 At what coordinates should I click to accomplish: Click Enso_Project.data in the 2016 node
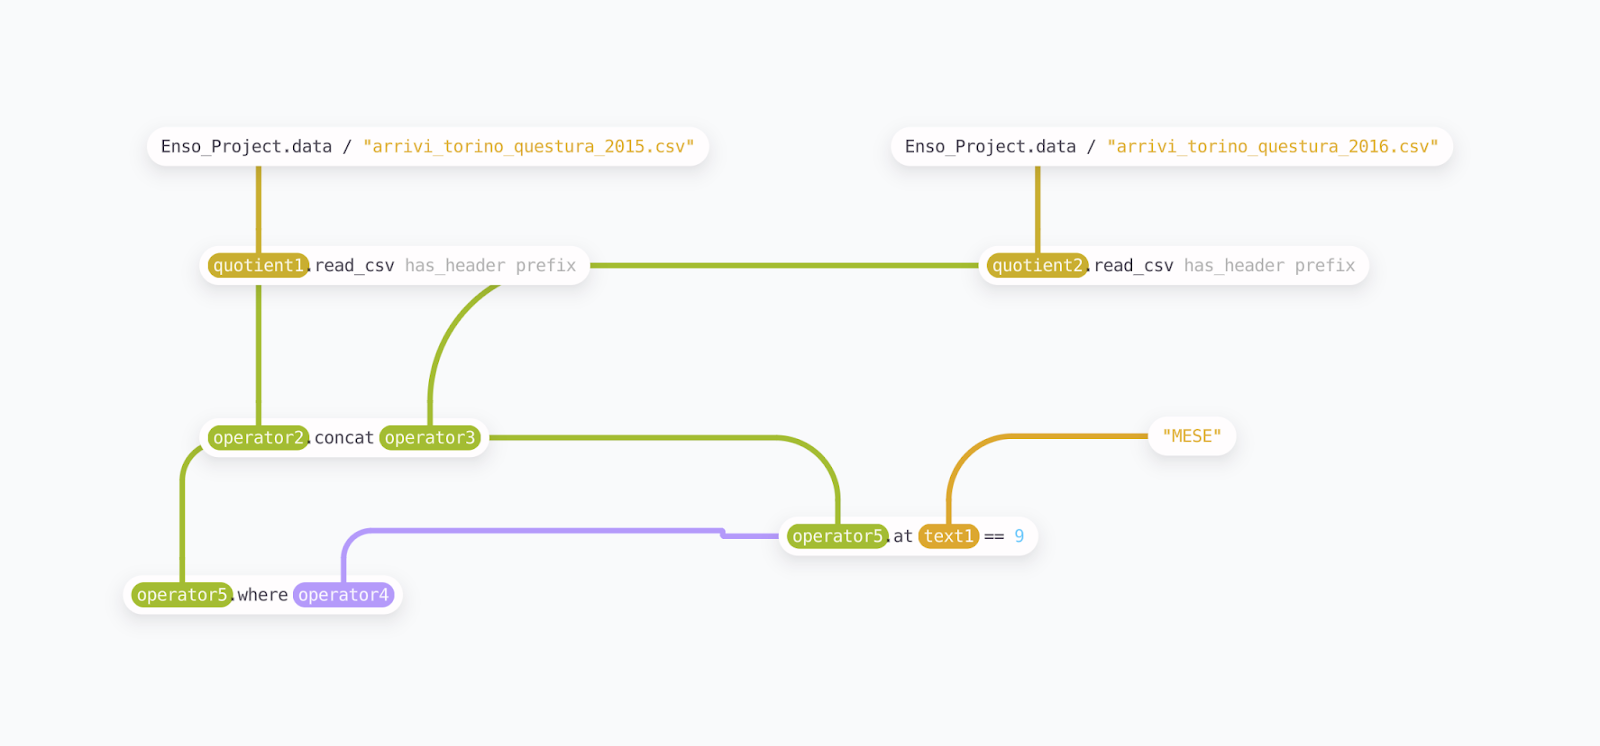pyautogui.click(x=990, y=147)
